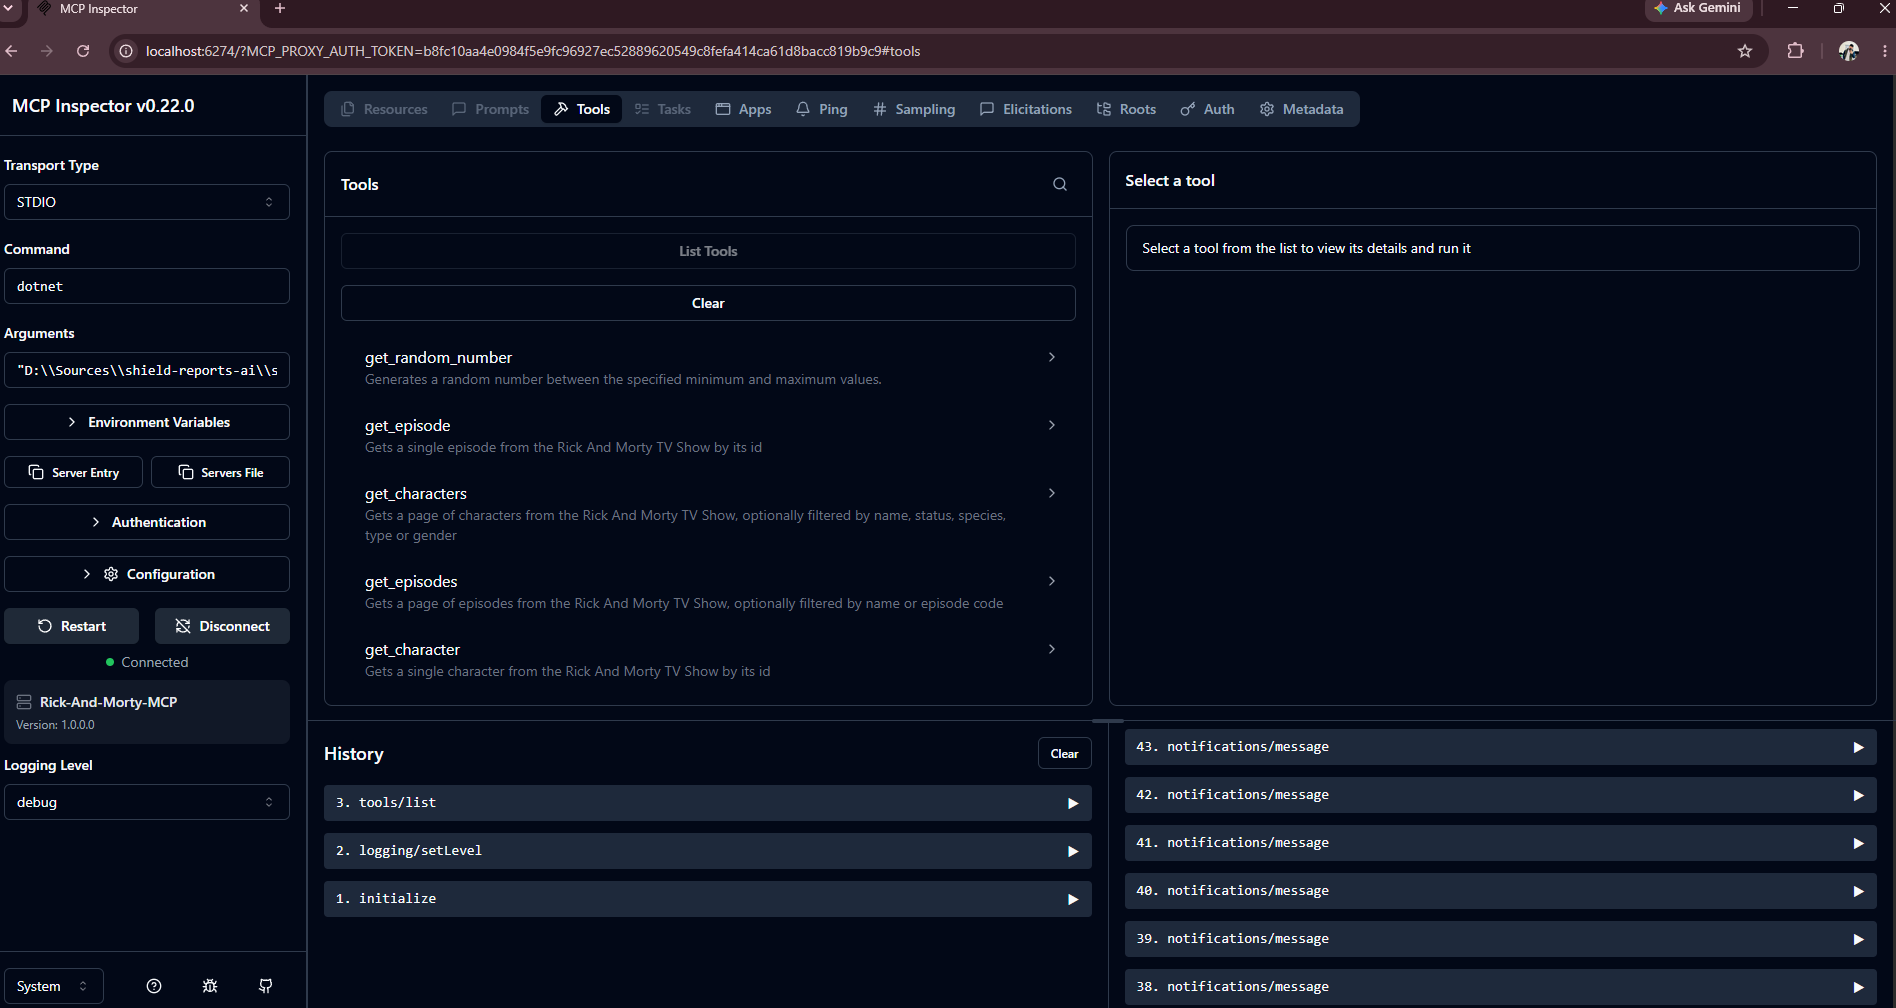Switch to the Sampling tab
Screen dimensions: 1896x1008
[914, 109]
